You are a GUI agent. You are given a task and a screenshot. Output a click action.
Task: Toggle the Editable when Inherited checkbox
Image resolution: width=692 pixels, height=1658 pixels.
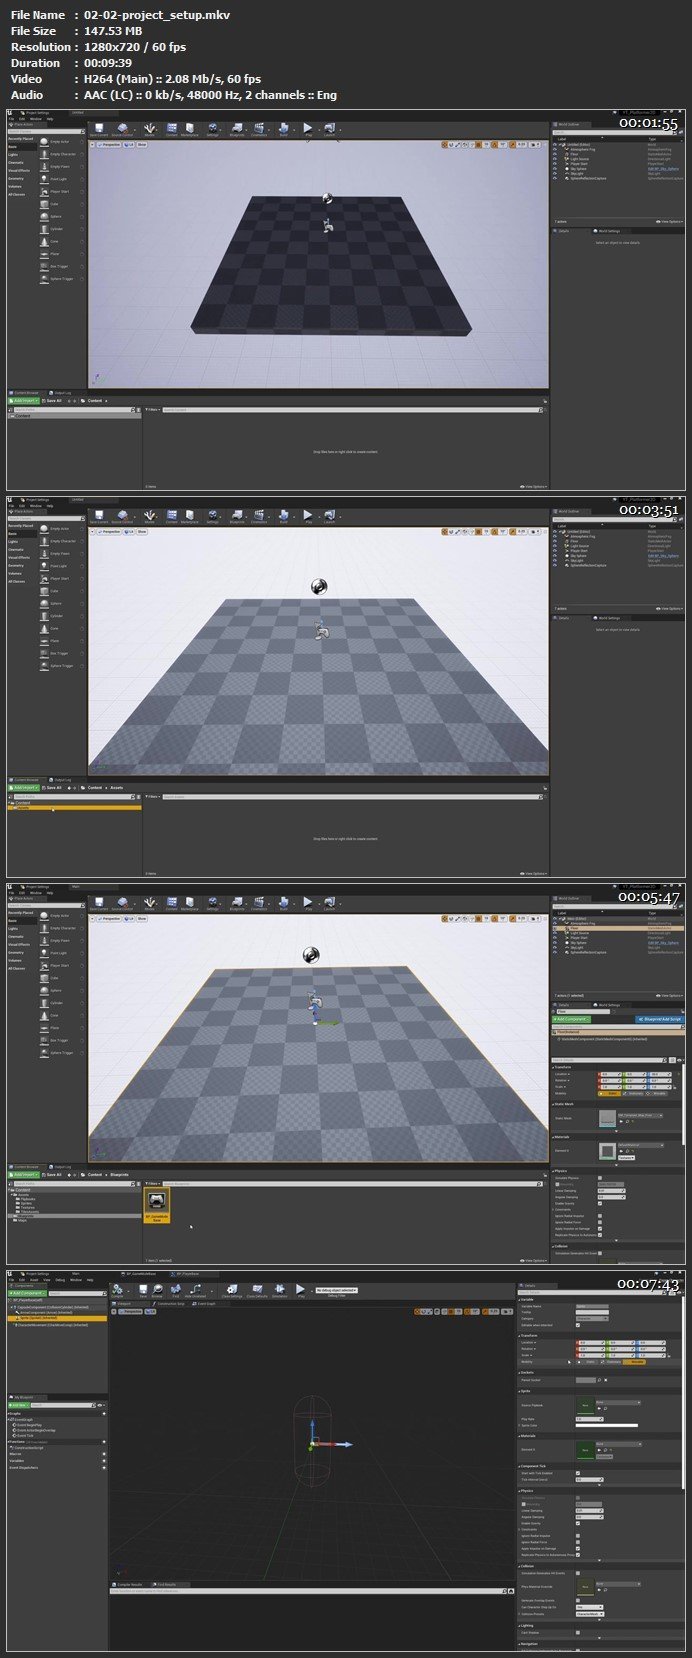point(578,1325)
